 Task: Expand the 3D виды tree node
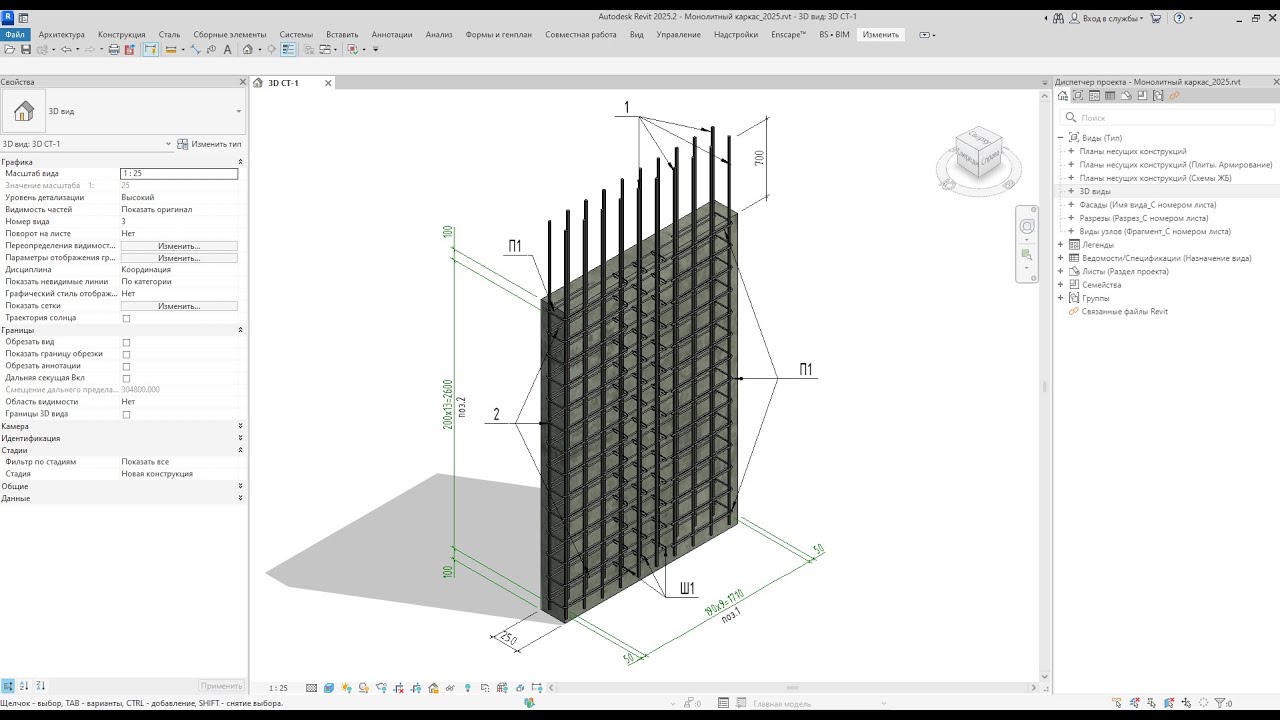click(1071, 191)
